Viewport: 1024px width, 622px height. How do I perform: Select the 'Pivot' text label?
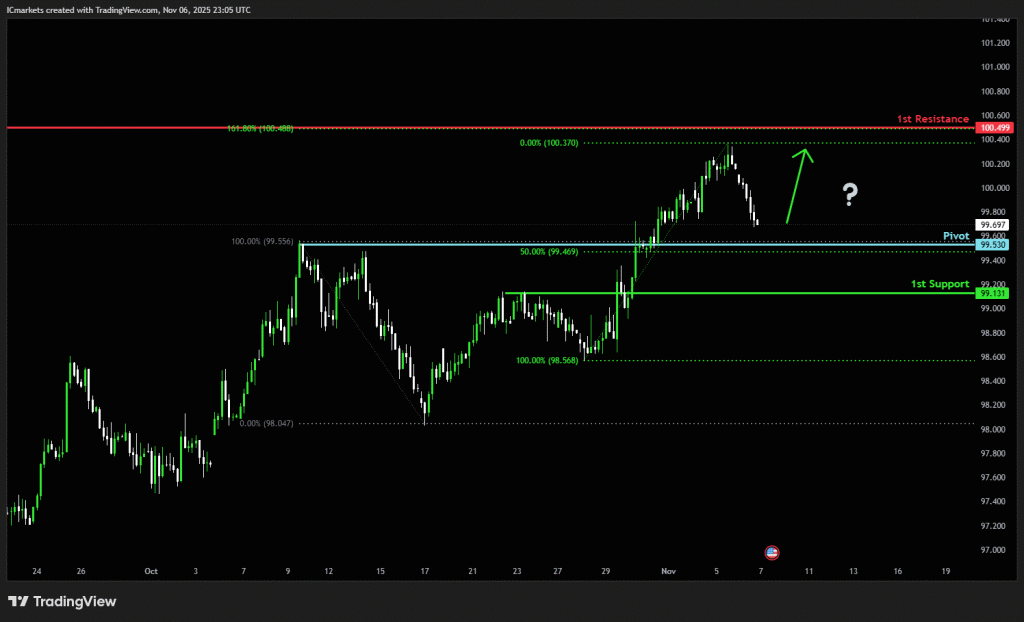956,236
